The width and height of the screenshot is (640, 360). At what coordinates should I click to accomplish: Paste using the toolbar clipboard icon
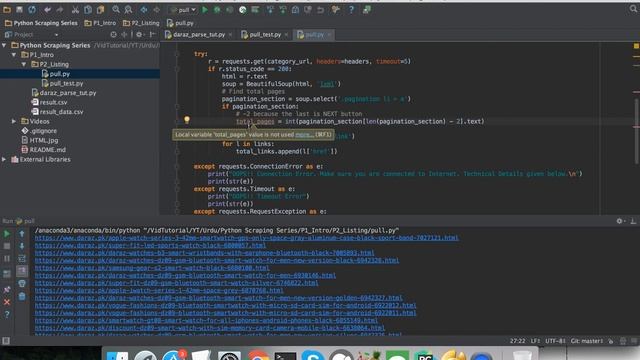100,9
